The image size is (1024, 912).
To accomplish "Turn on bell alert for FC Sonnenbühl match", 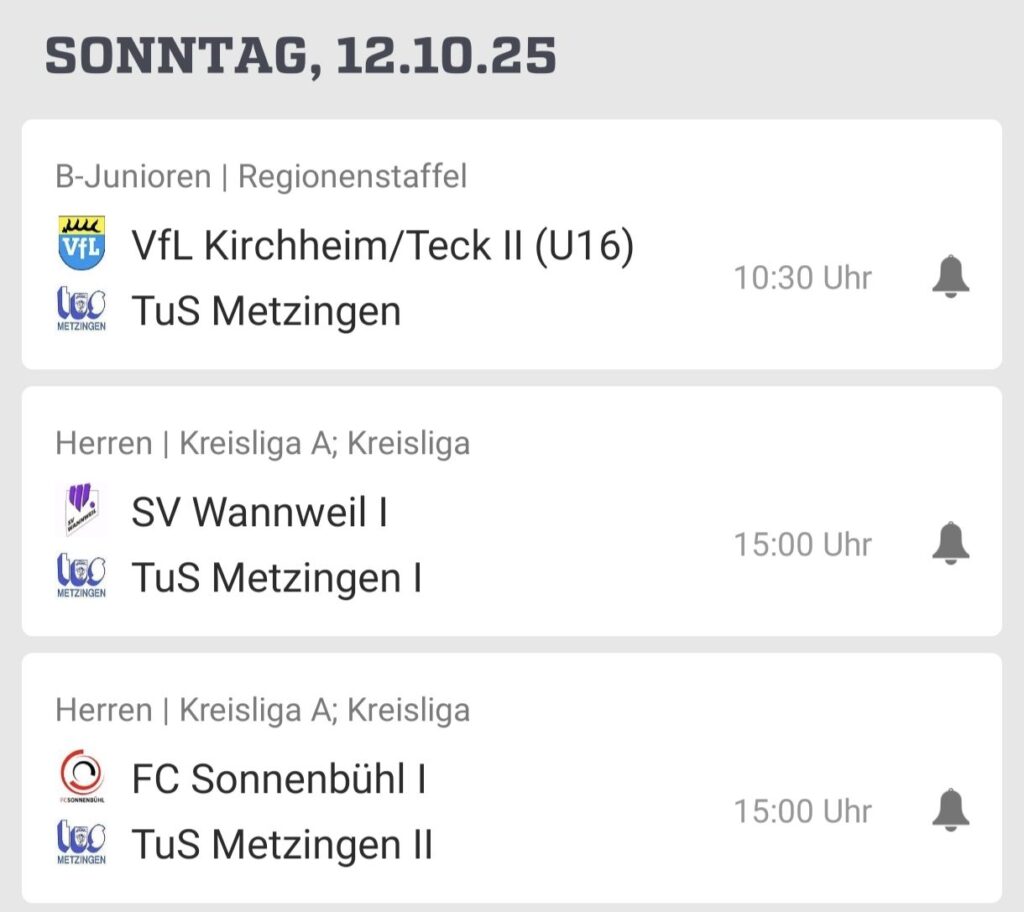I will coord(951,811).
